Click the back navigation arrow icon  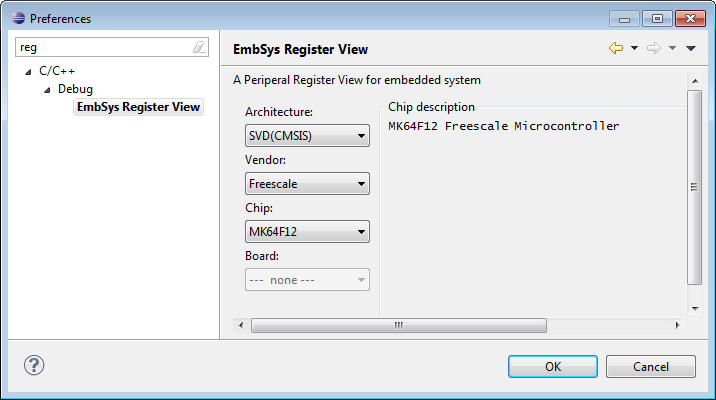pos(616,48)
